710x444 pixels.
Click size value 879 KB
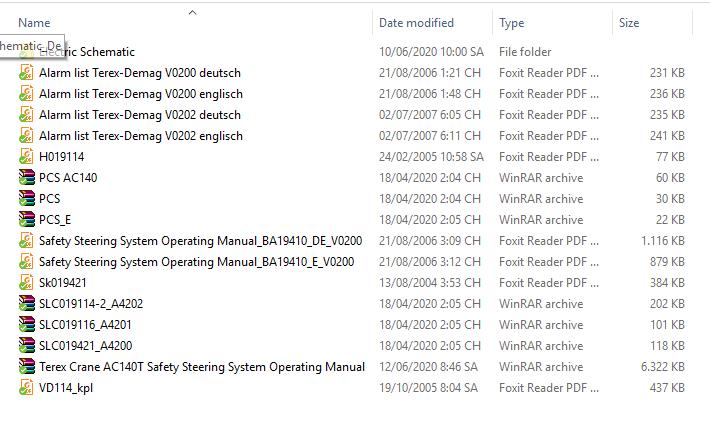(667, 262)
